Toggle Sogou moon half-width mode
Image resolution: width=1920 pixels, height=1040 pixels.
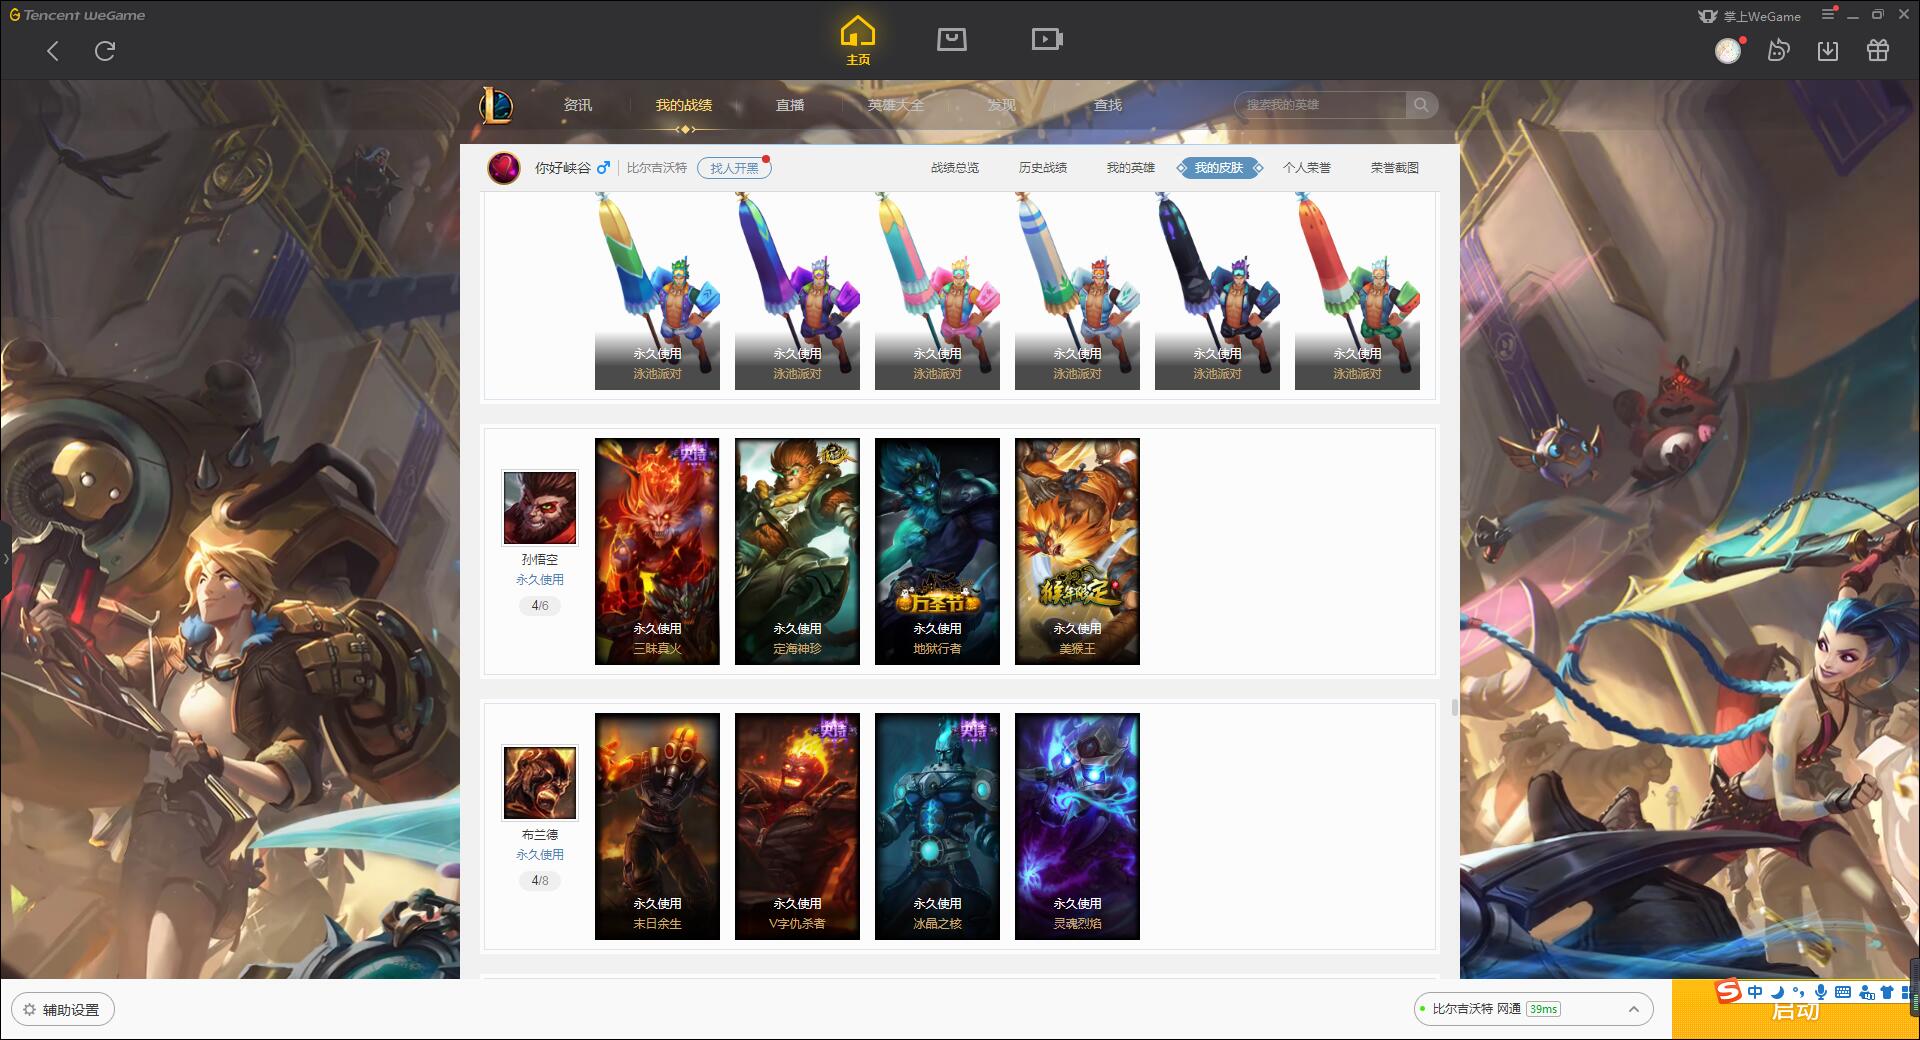click(x=1777, y=992)
